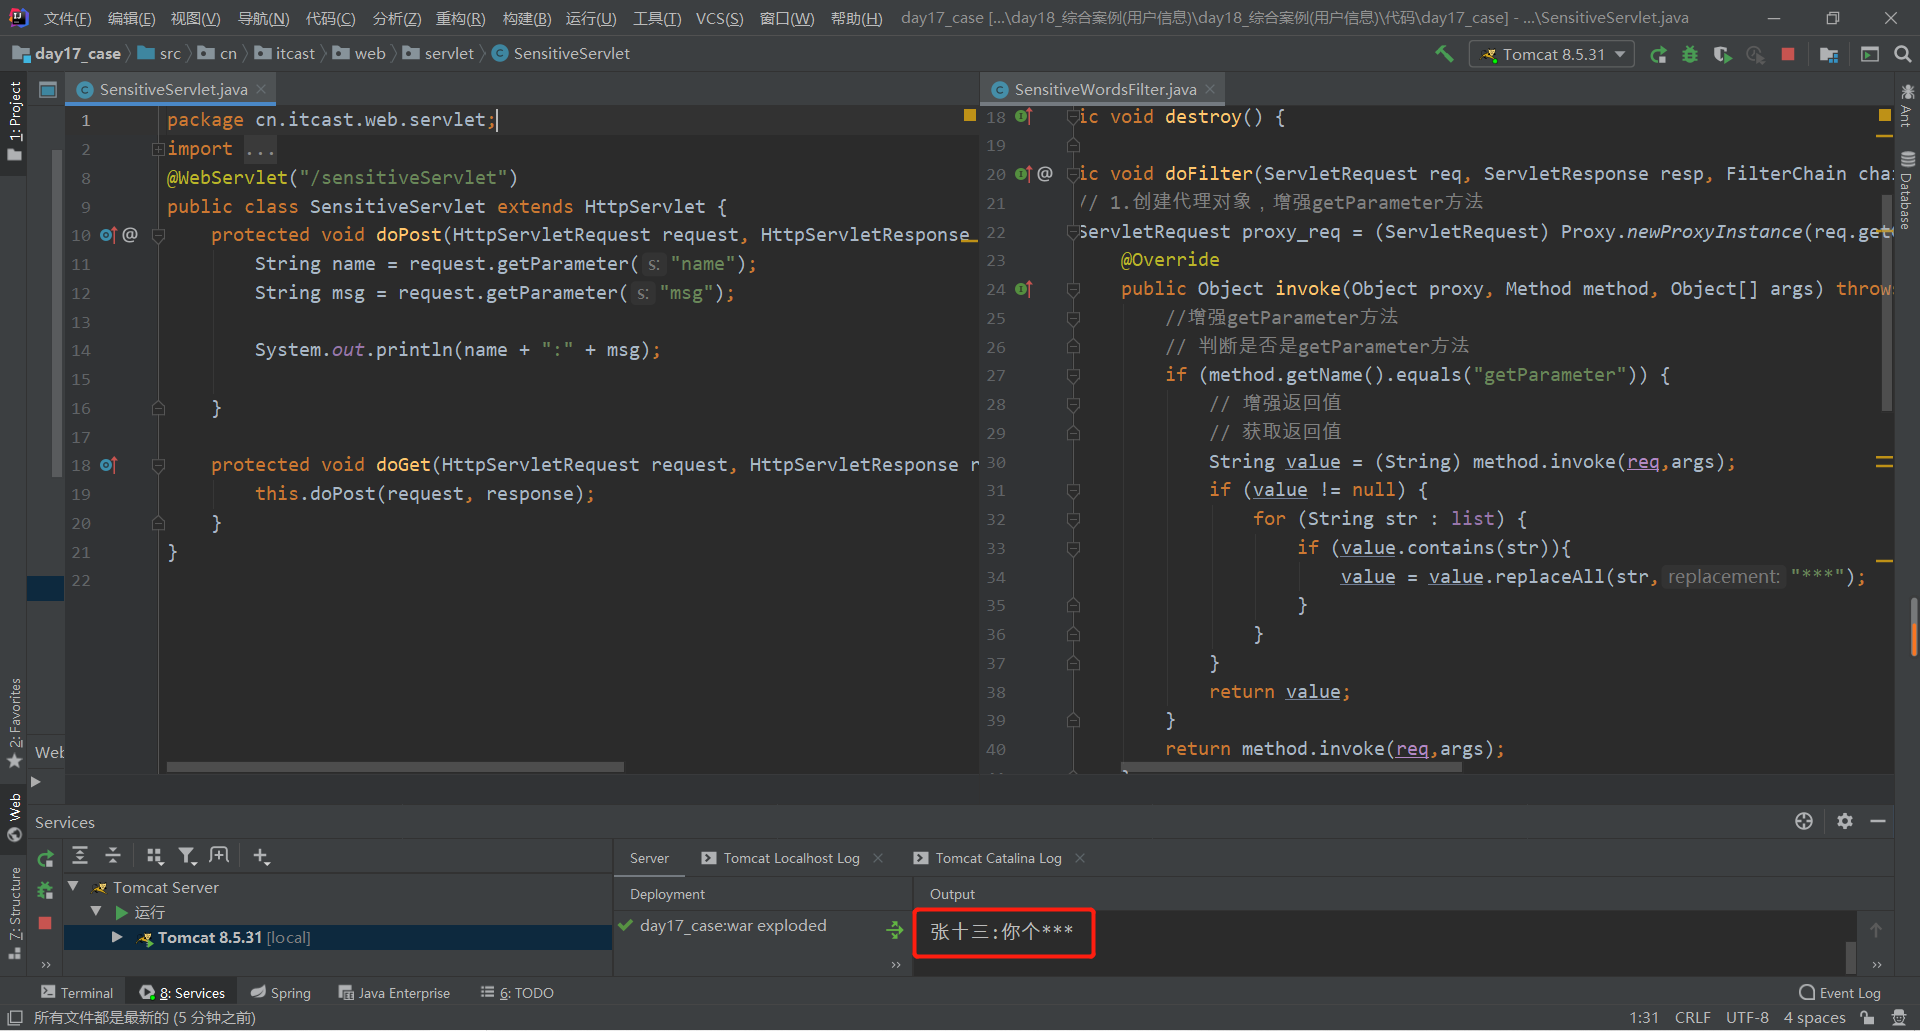Click the Run Anything icon beside the search icon
The width and height of the screenshot is (1920, 1031).
point(1870,54)
